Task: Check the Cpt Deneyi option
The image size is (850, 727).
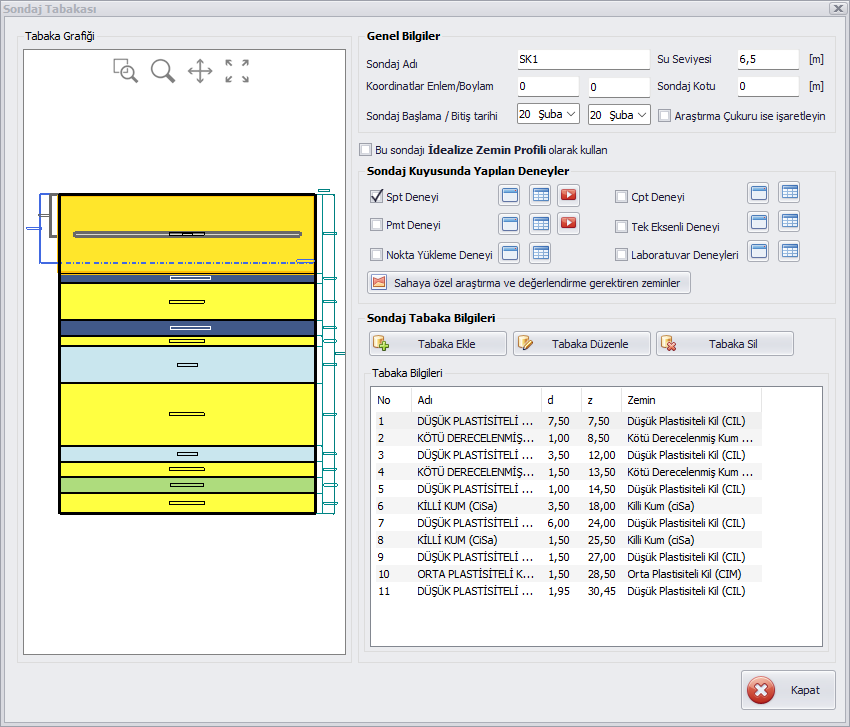Action: 621,197
